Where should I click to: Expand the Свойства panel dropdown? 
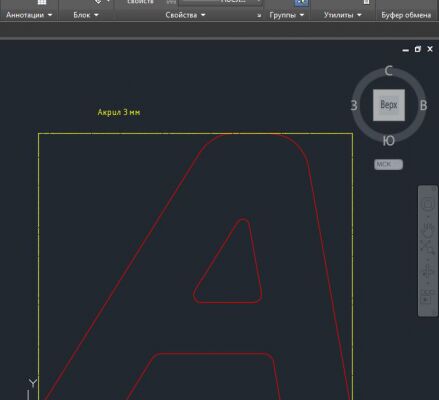click(185, 15)
